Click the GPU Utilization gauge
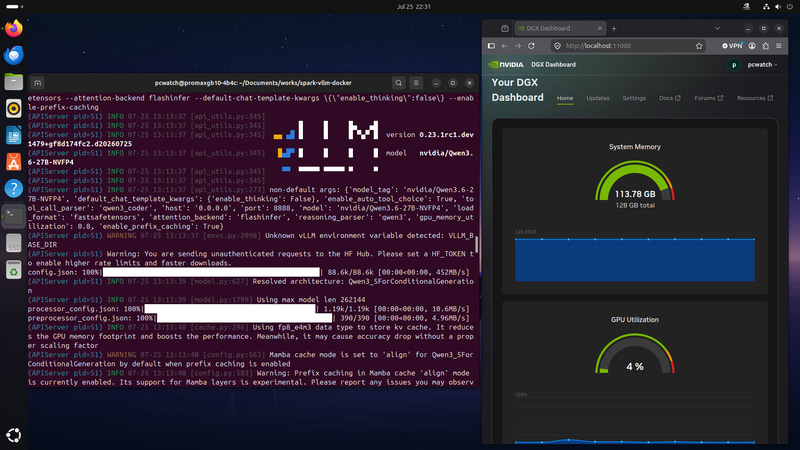Viewport: 800px width, 450px height. pyautogui.click(x=635, y=353)
